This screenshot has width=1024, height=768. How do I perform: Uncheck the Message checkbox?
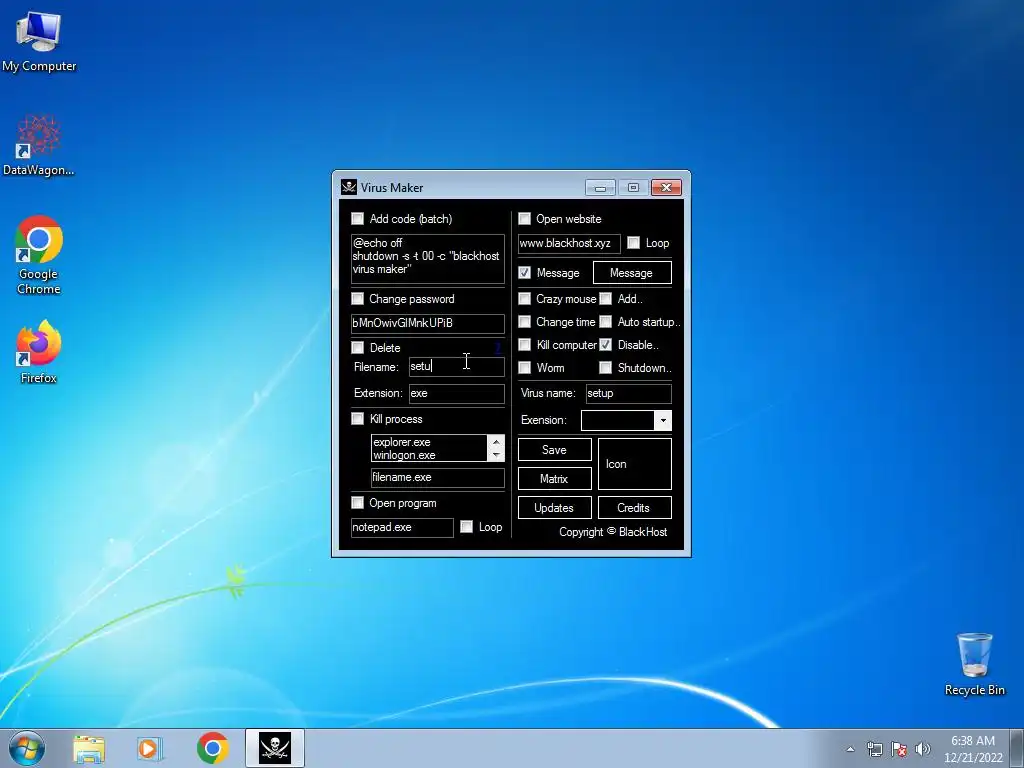[x=524, y=272]
